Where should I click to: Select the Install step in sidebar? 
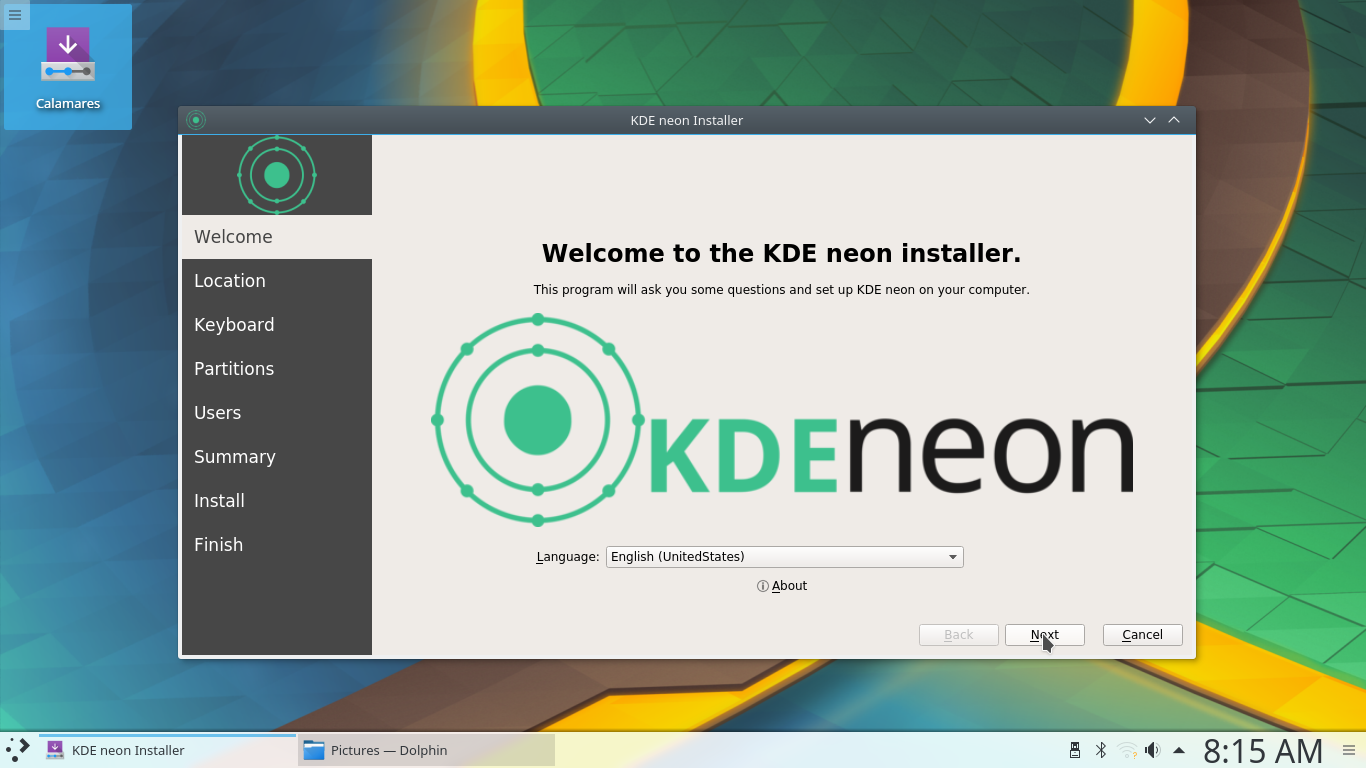click(x=277, y=501)
